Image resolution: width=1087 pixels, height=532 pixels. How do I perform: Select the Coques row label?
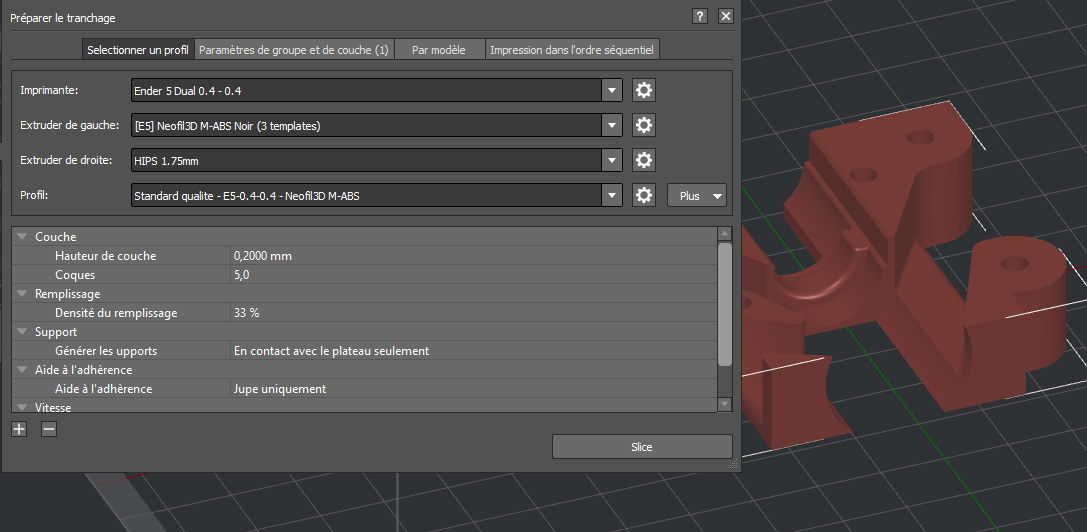pos(75,275)
